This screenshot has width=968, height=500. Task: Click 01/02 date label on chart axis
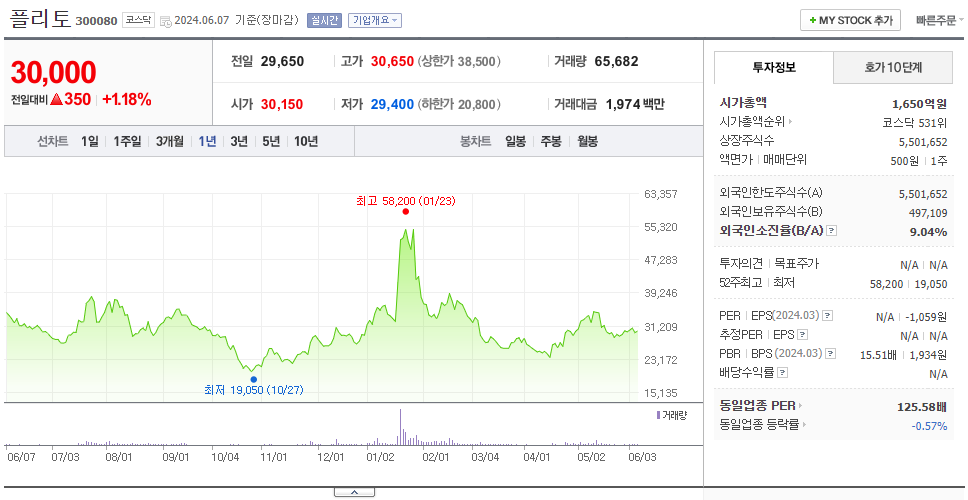(380, 457)
